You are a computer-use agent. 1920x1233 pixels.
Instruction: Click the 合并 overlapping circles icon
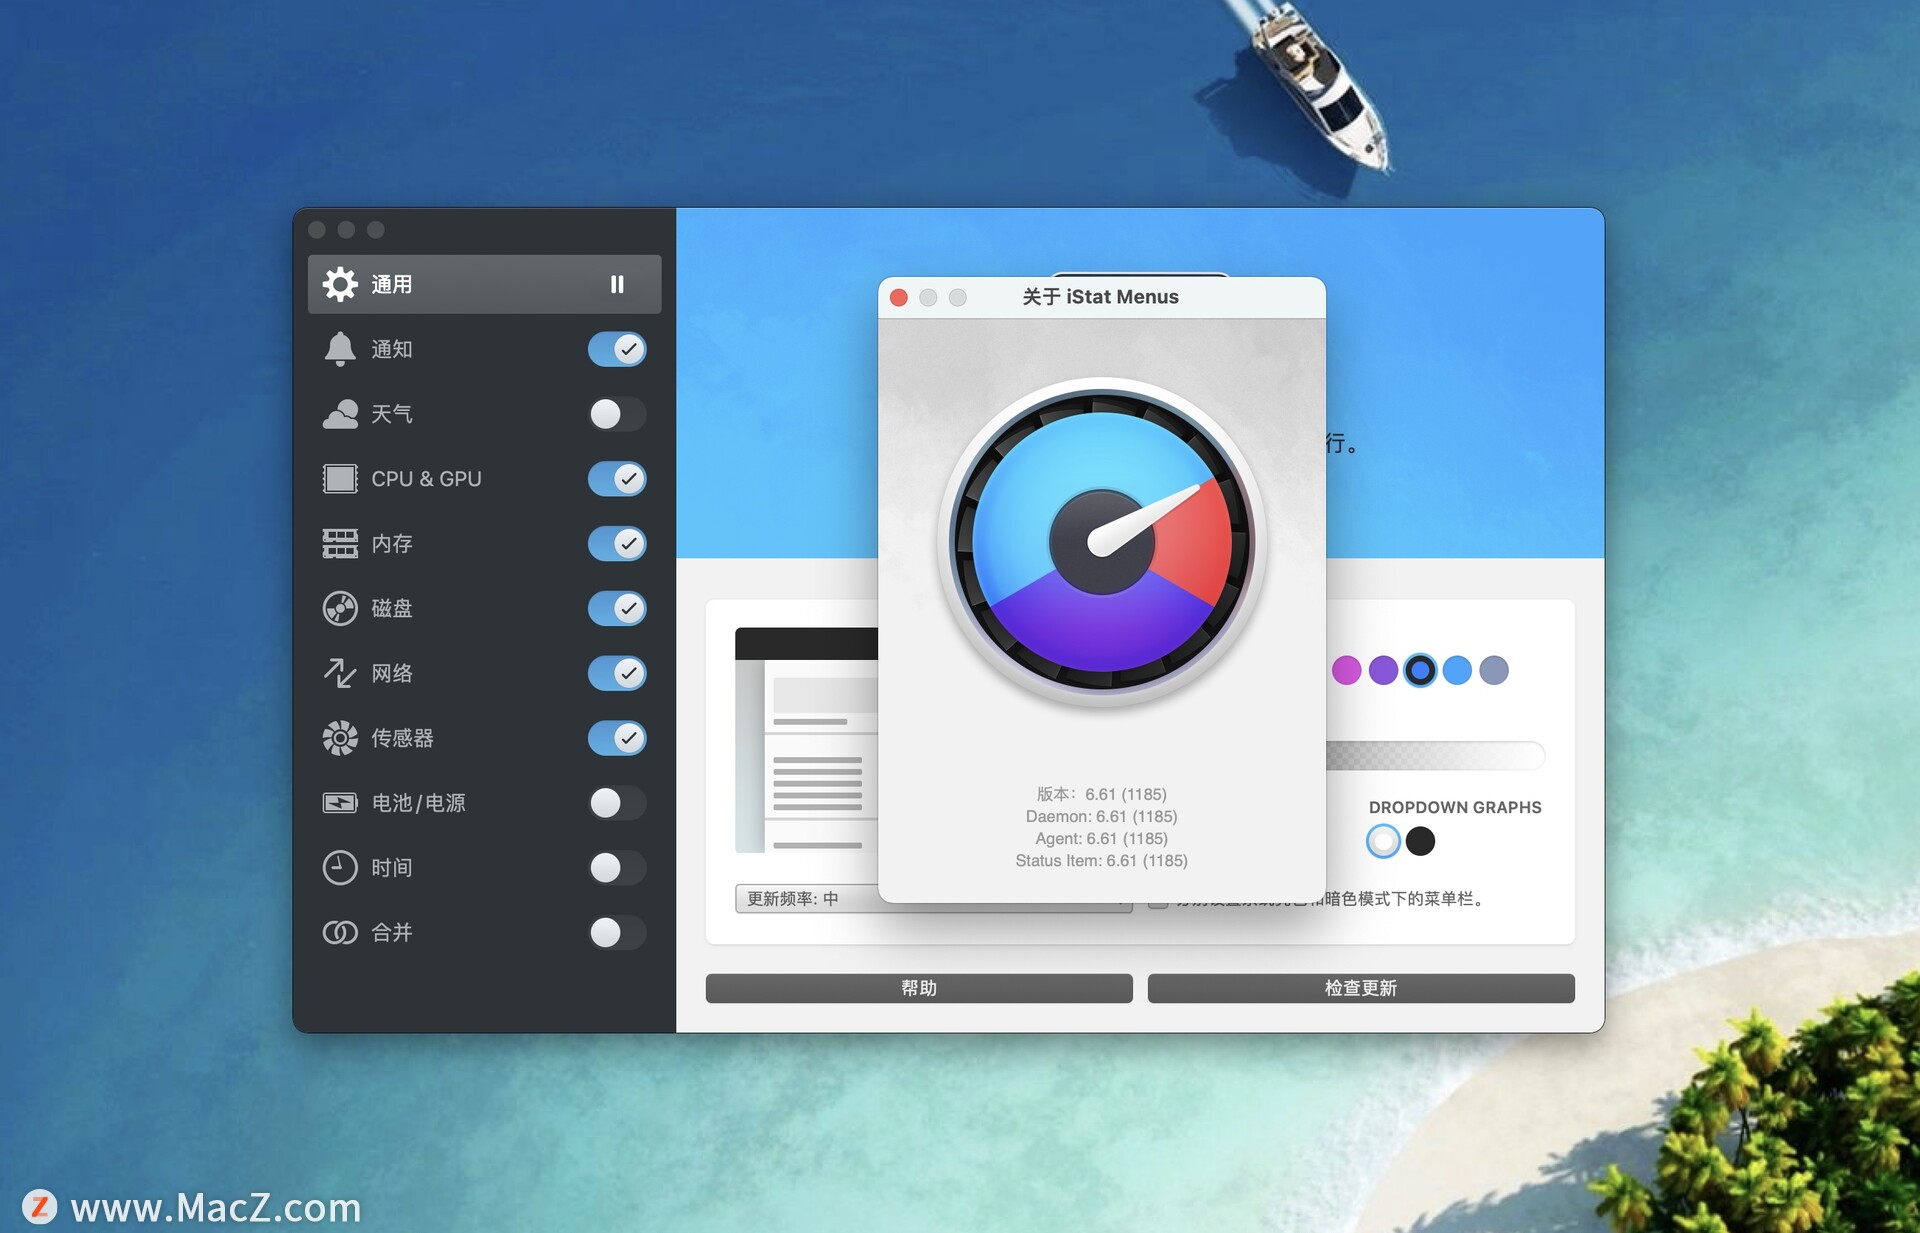[340, 932]
